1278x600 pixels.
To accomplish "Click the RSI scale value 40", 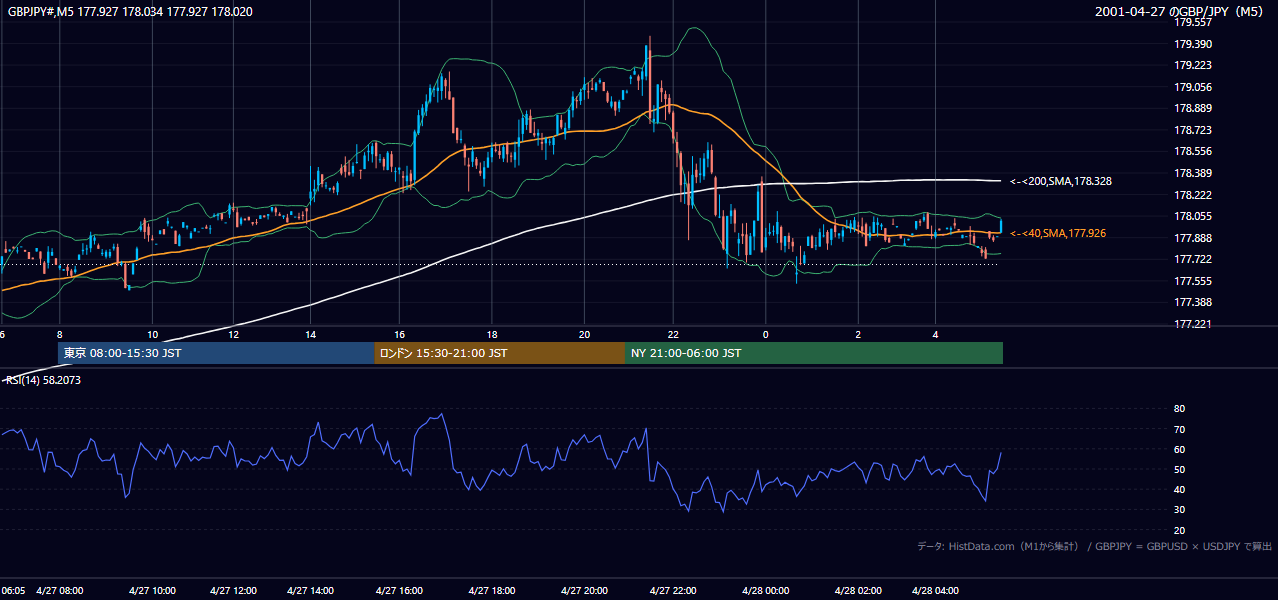I will [1179, 489].
